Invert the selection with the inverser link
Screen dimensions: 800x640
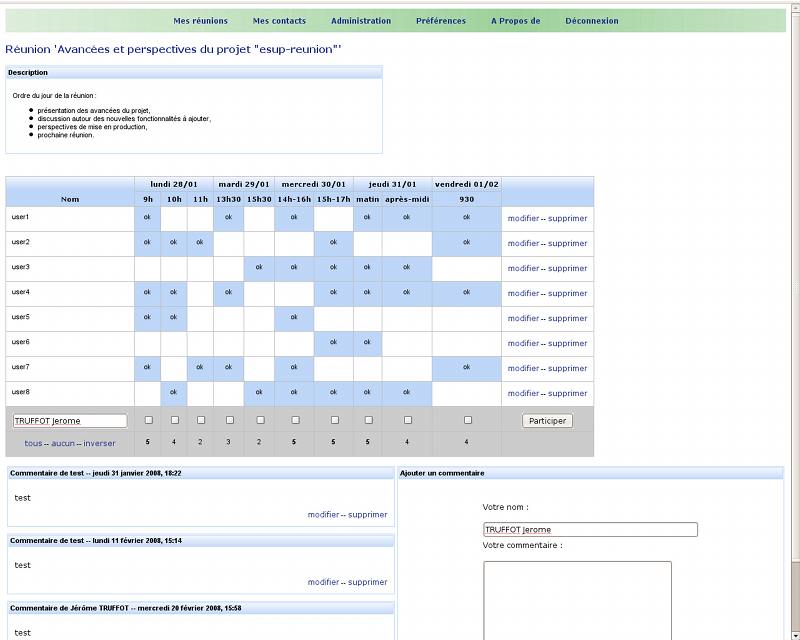pyautogui.click(x=99, y=443)
